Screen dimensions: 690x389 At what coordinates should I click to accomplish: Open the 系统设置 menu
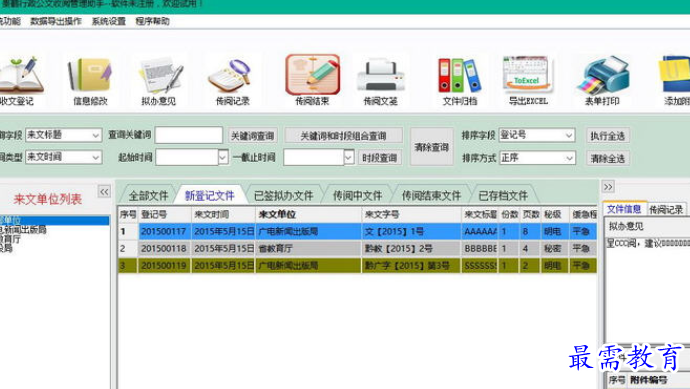click(109, 21)
